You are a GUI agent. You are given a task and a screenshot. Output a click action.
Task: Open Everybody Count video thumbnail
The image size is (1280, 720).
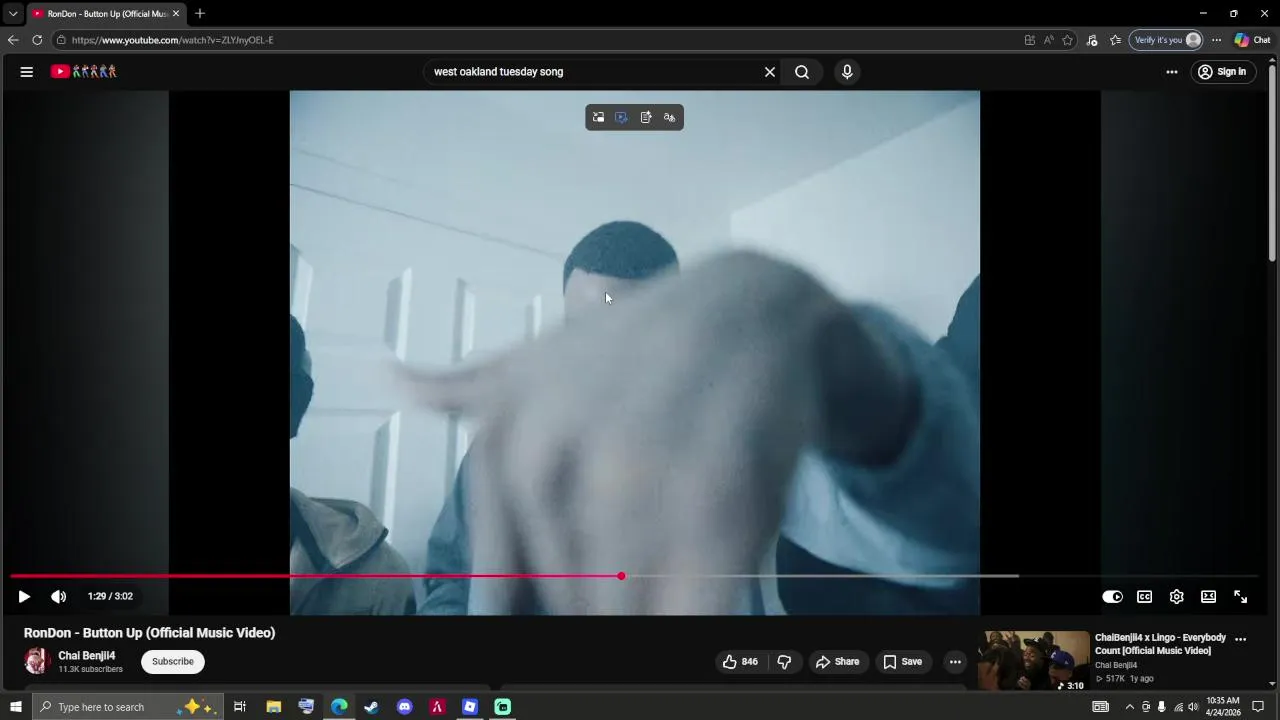point(1034,661)
